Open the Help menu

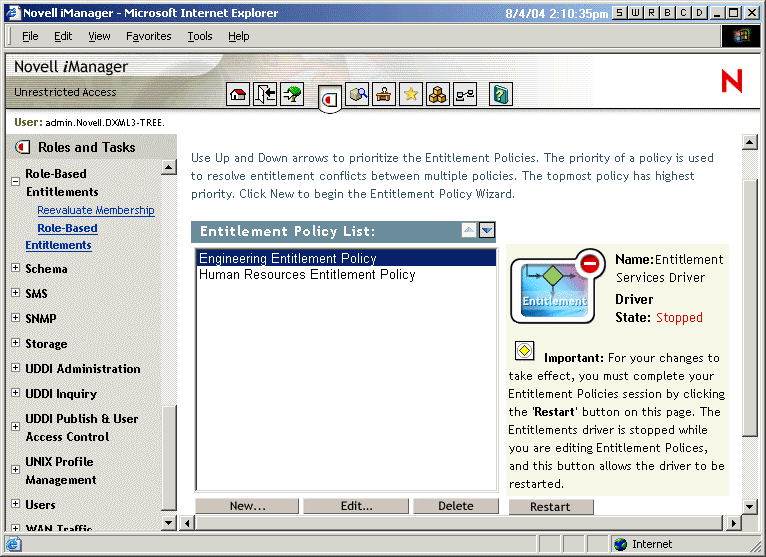tap(238, 36)
